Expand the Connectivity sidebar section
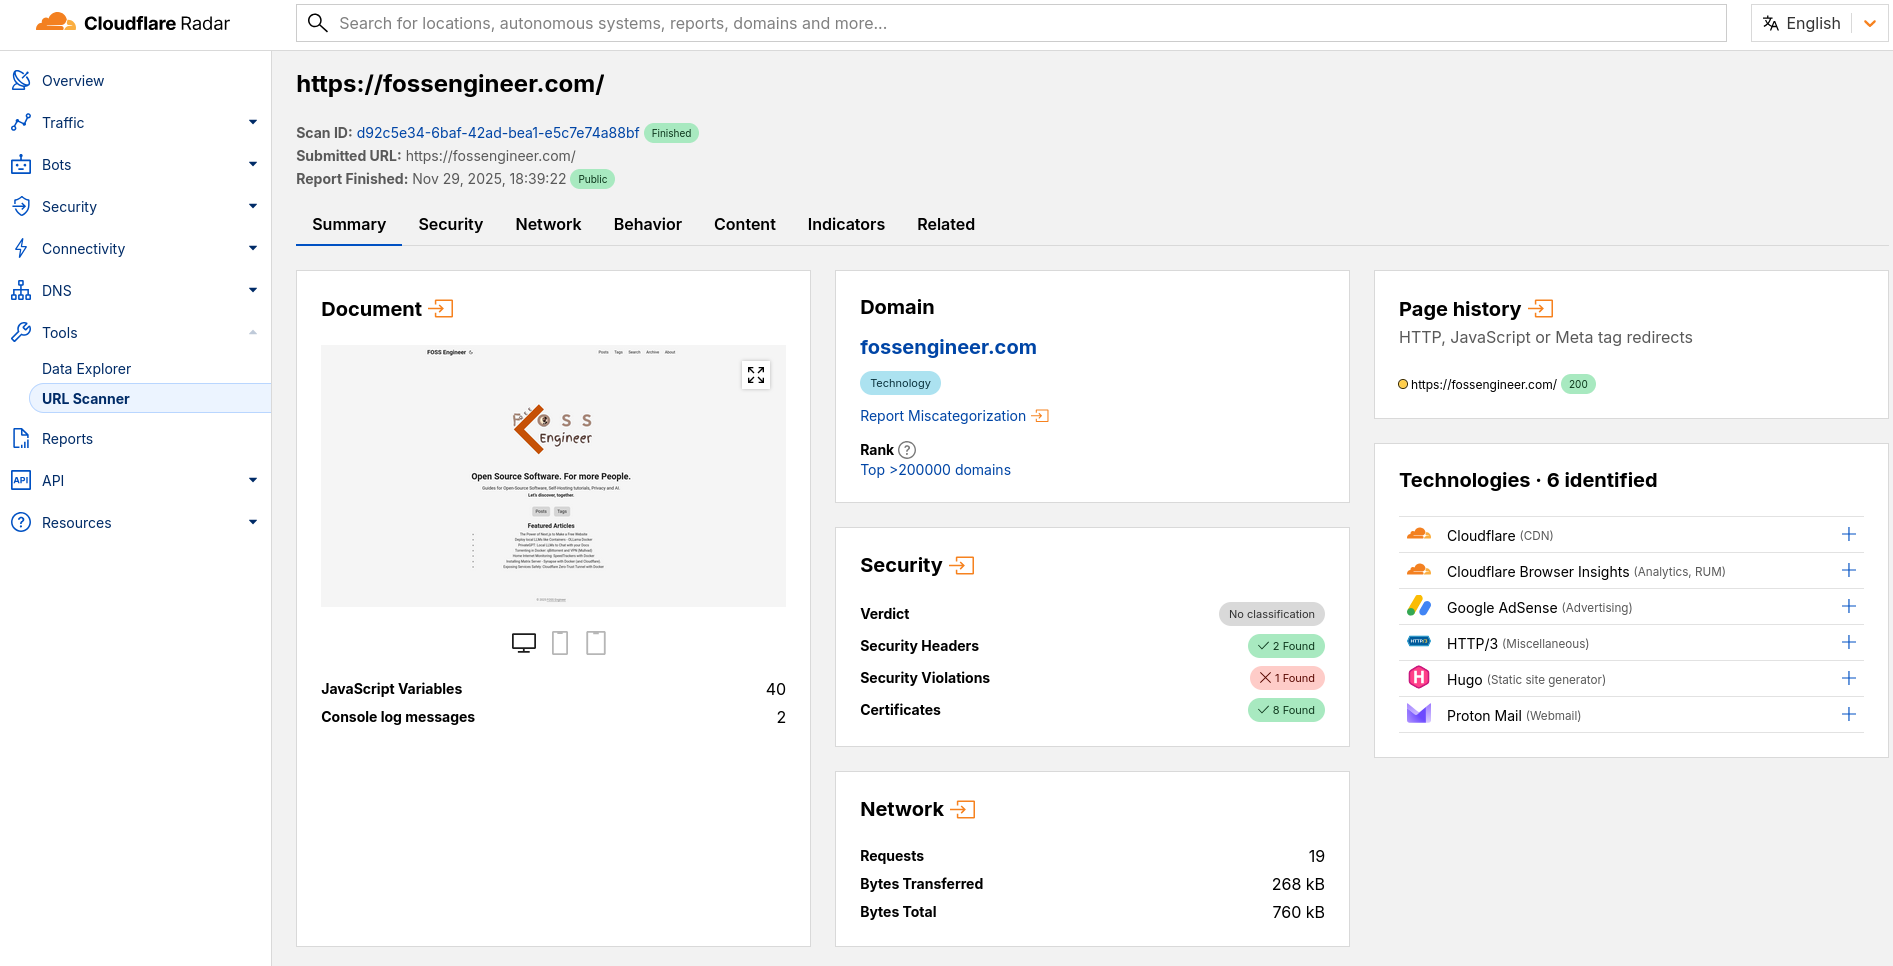 pos(253,248)
